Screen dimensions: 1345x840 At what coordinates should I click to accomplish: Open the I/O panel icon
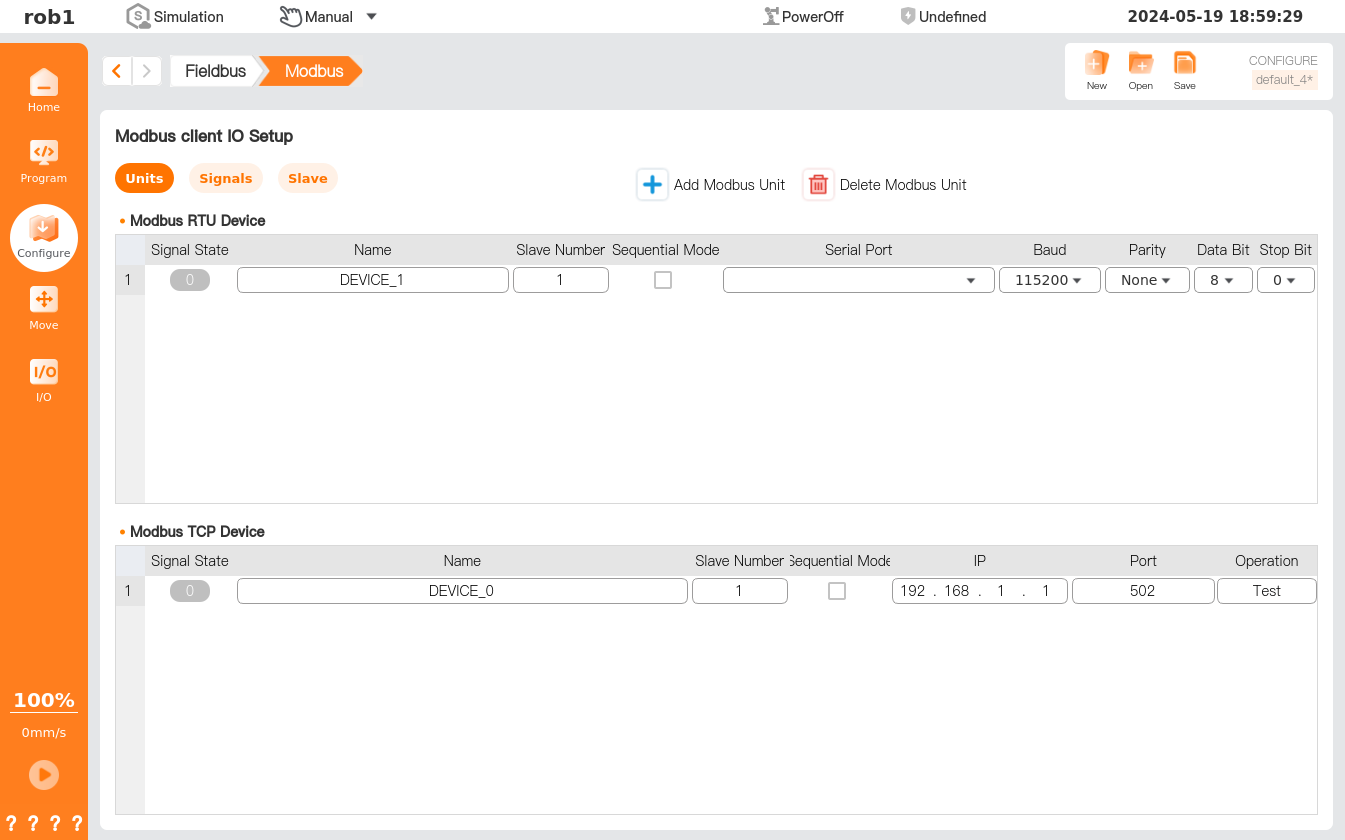(43, 373)
